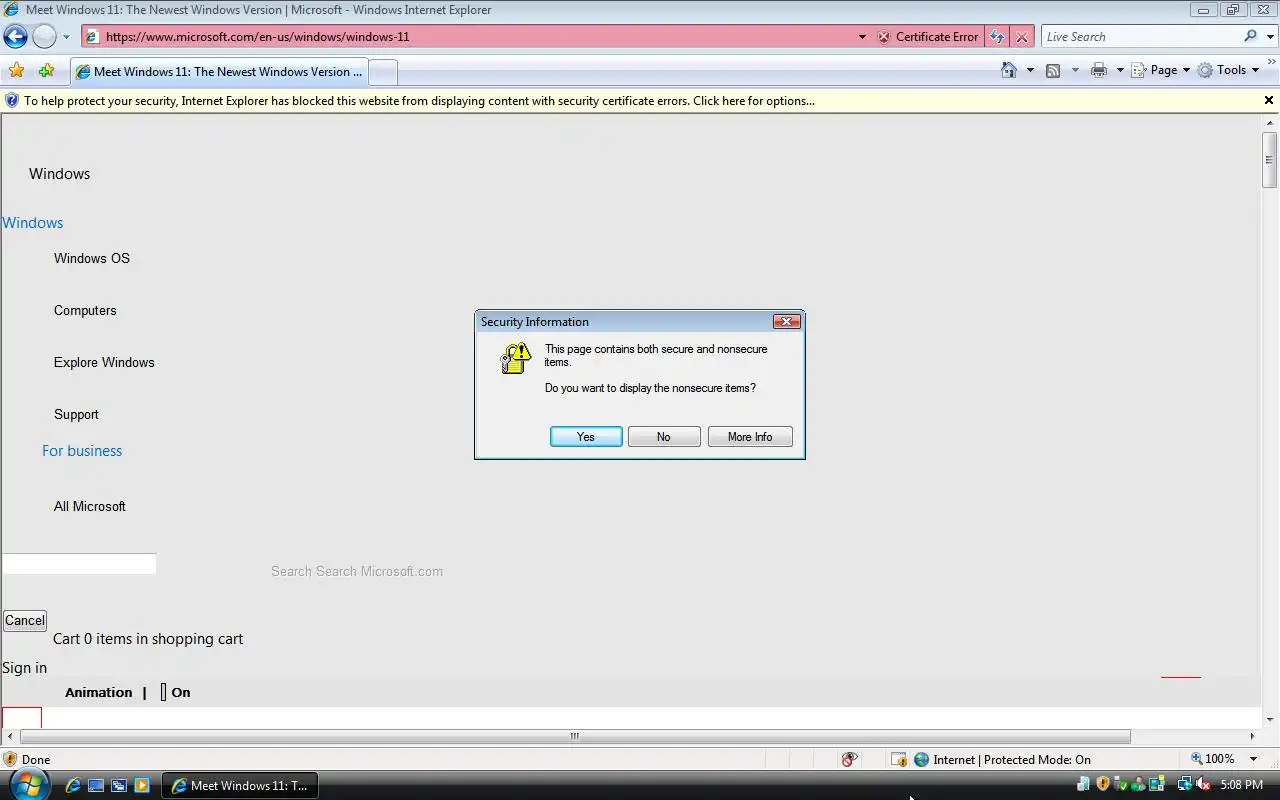Select the Meet Windows 11 browser tab
Viewport: 1280px width, 800px height.
tap(219, 72)
